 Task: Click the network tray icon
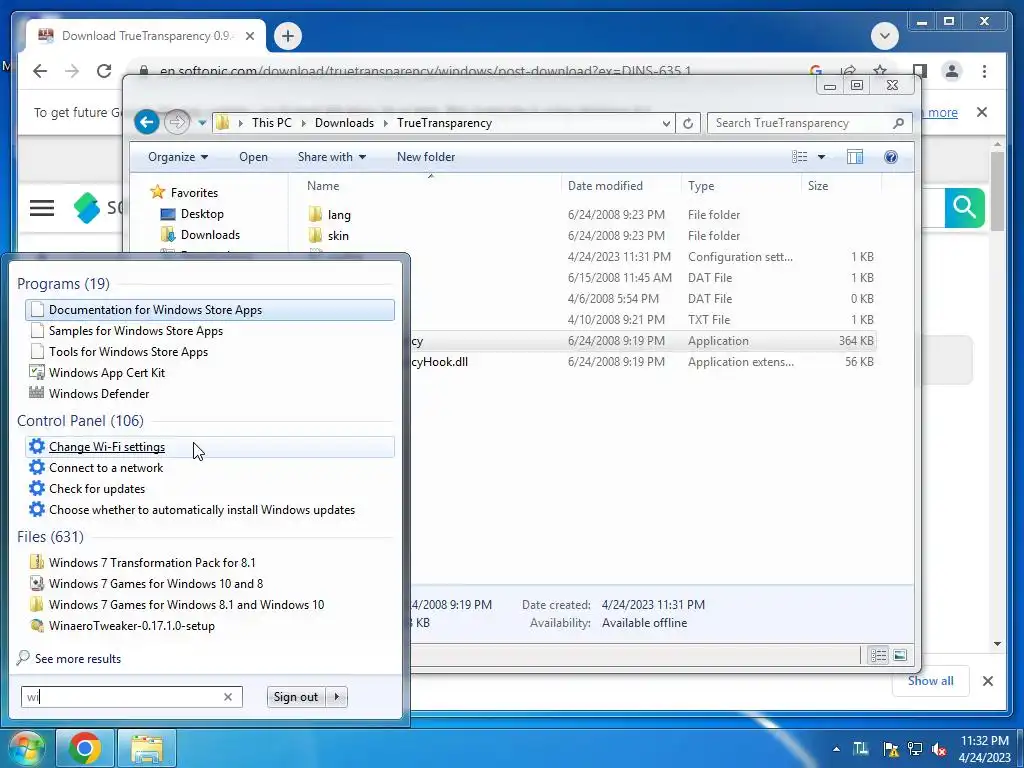tap(915, 749)
